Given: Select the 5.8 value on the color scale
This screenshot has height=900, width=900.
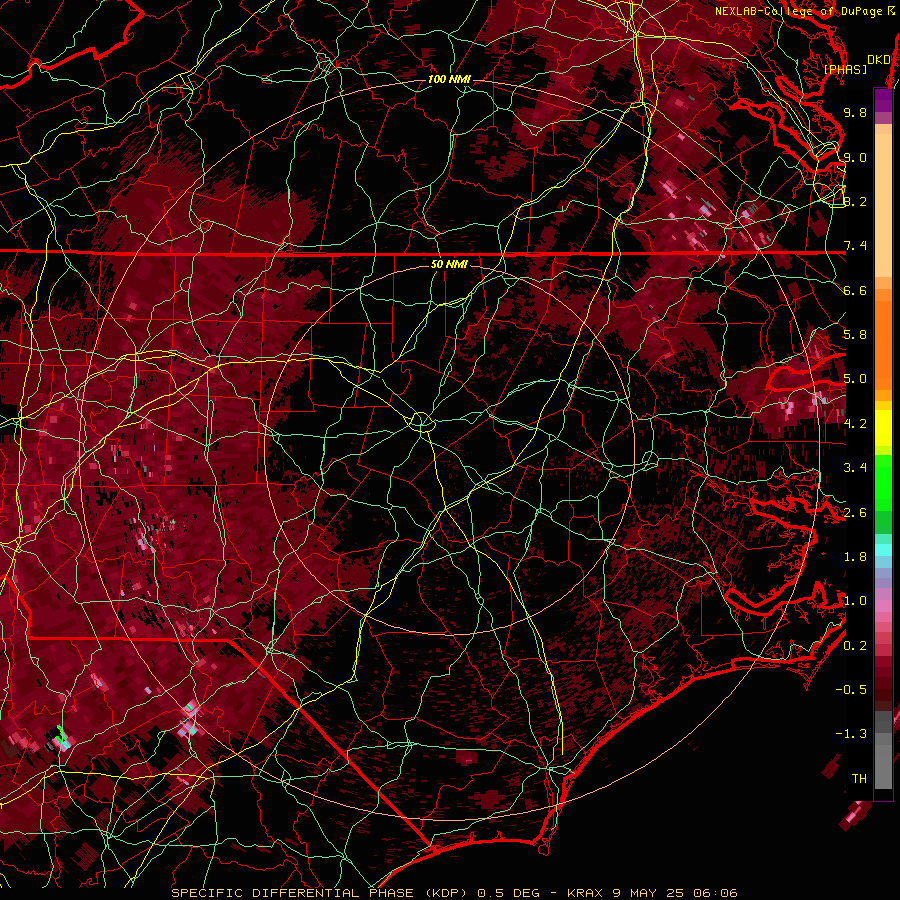Looking at the screenshot, I should pyautogui.click(x=855, y=335).
